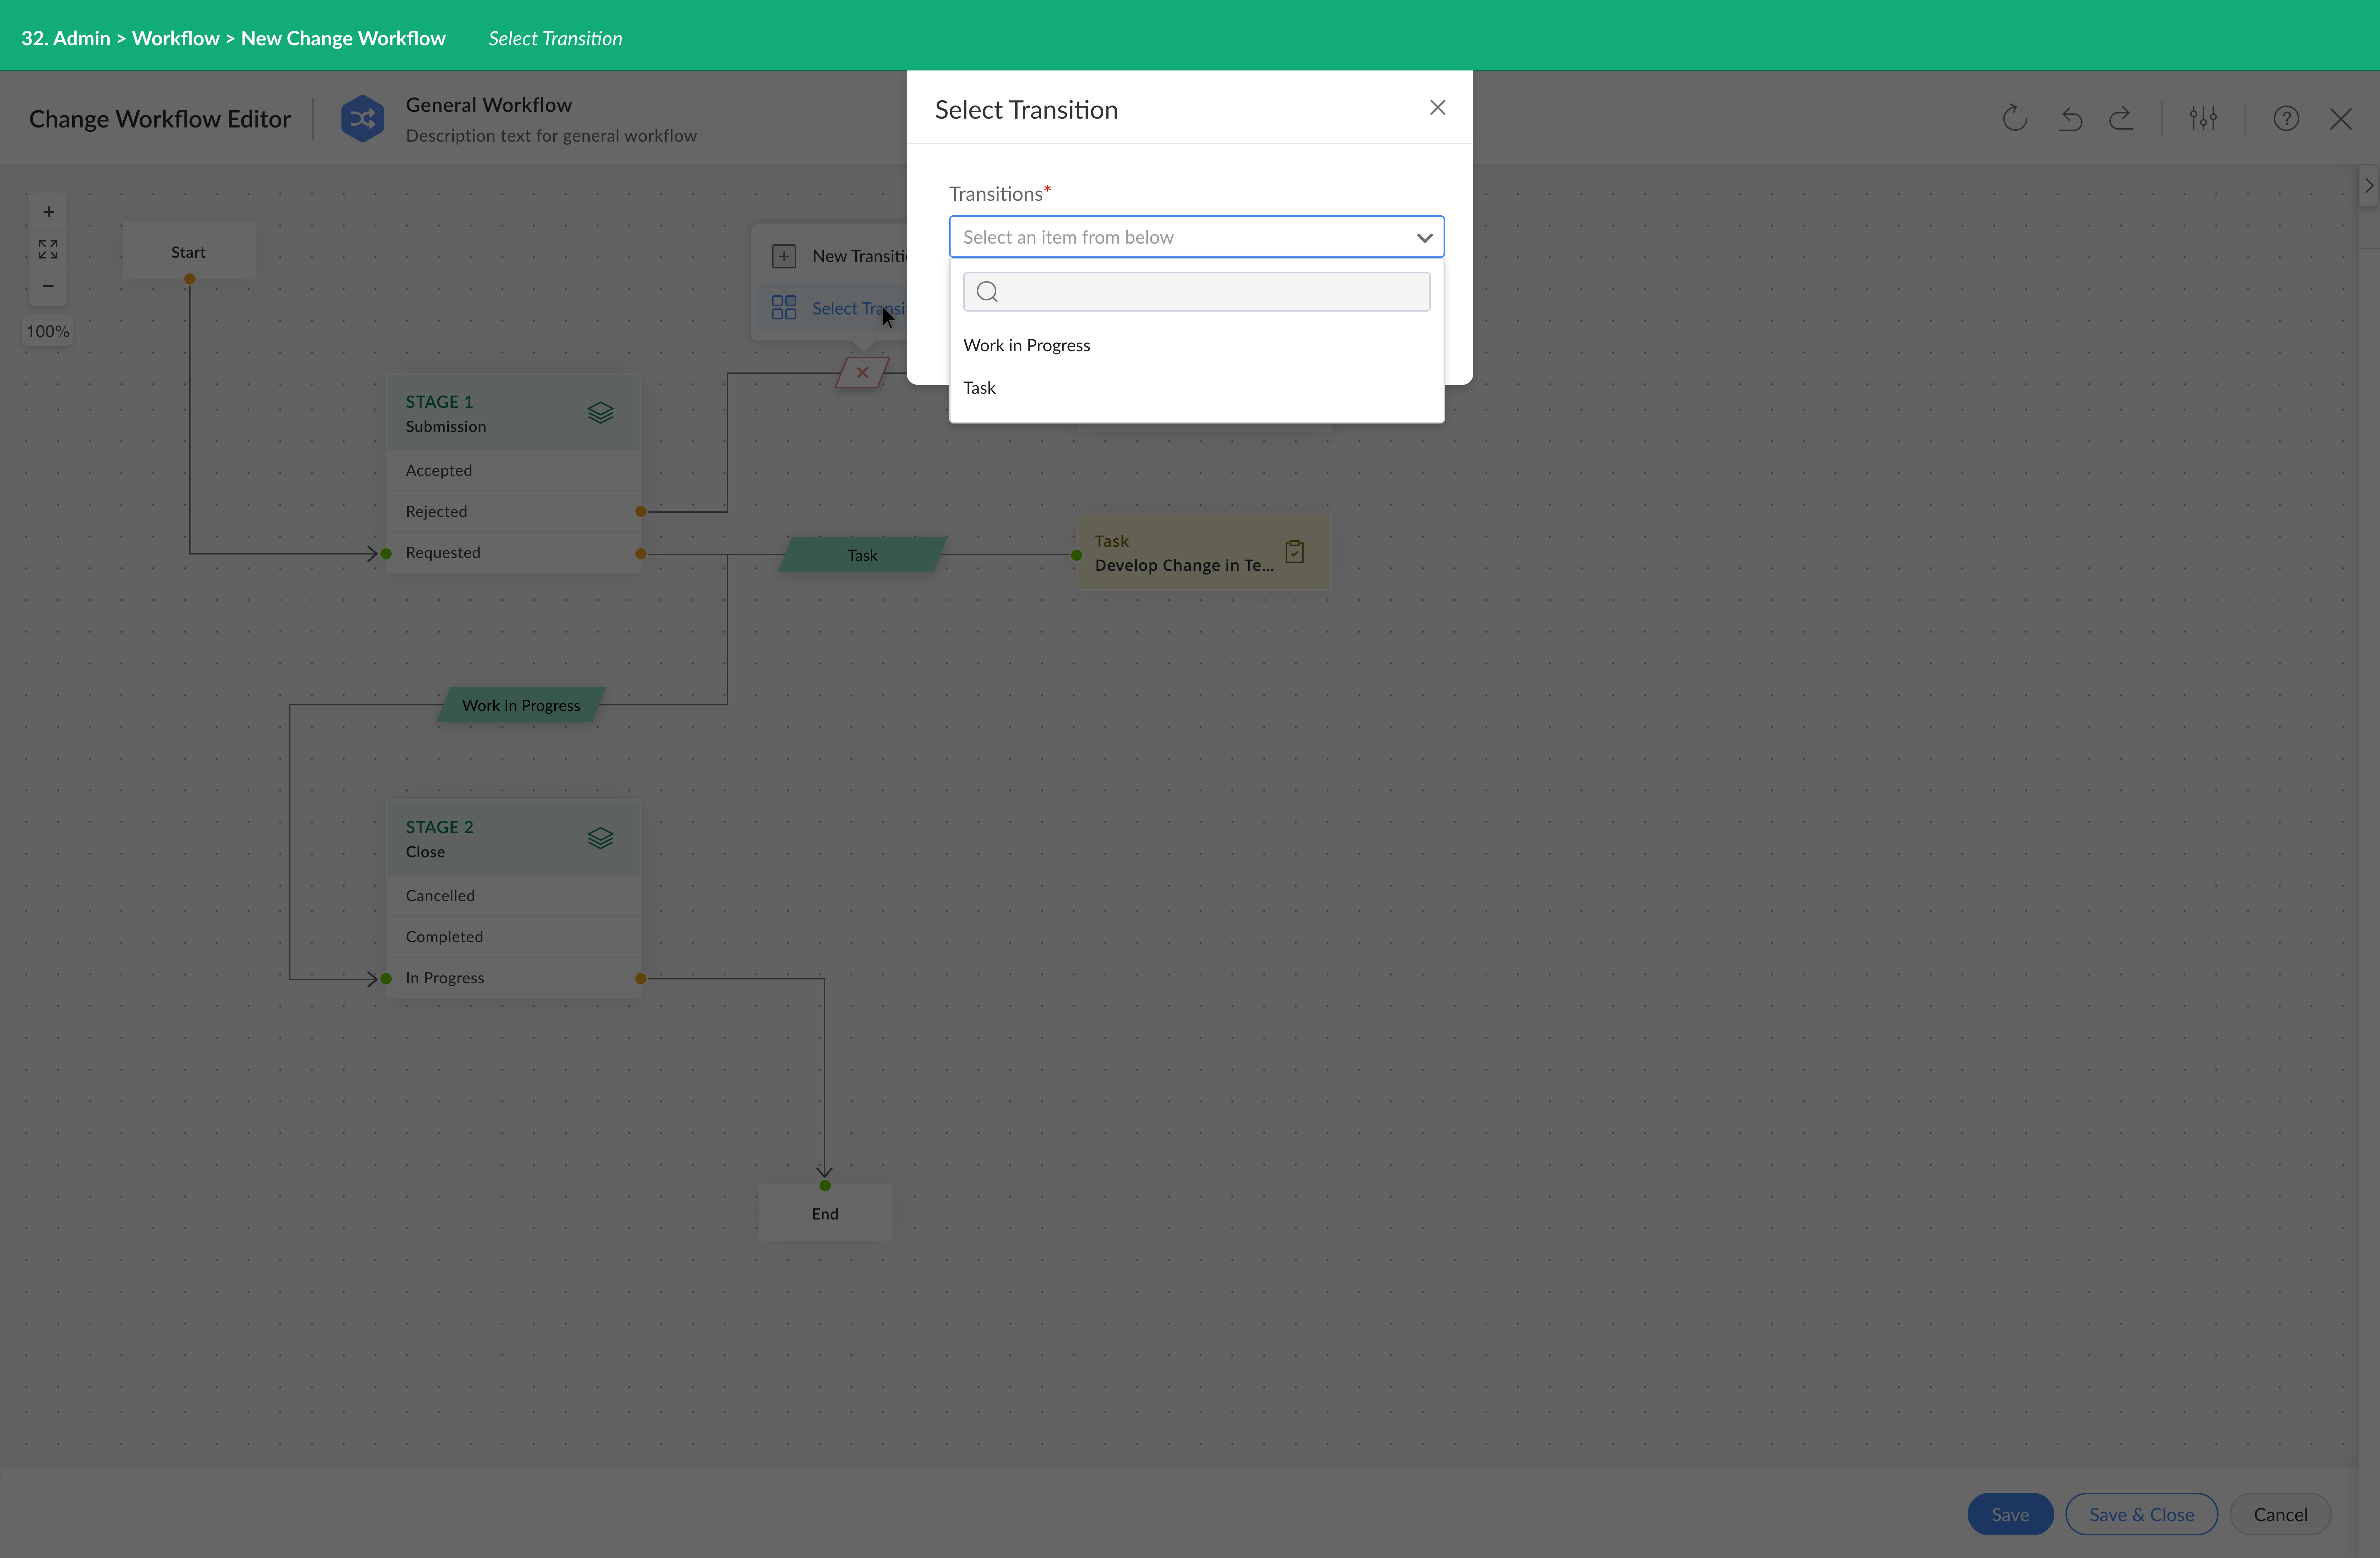
Task: Click the Stage 1 Submission layers icon
Action: pos(600,413)
